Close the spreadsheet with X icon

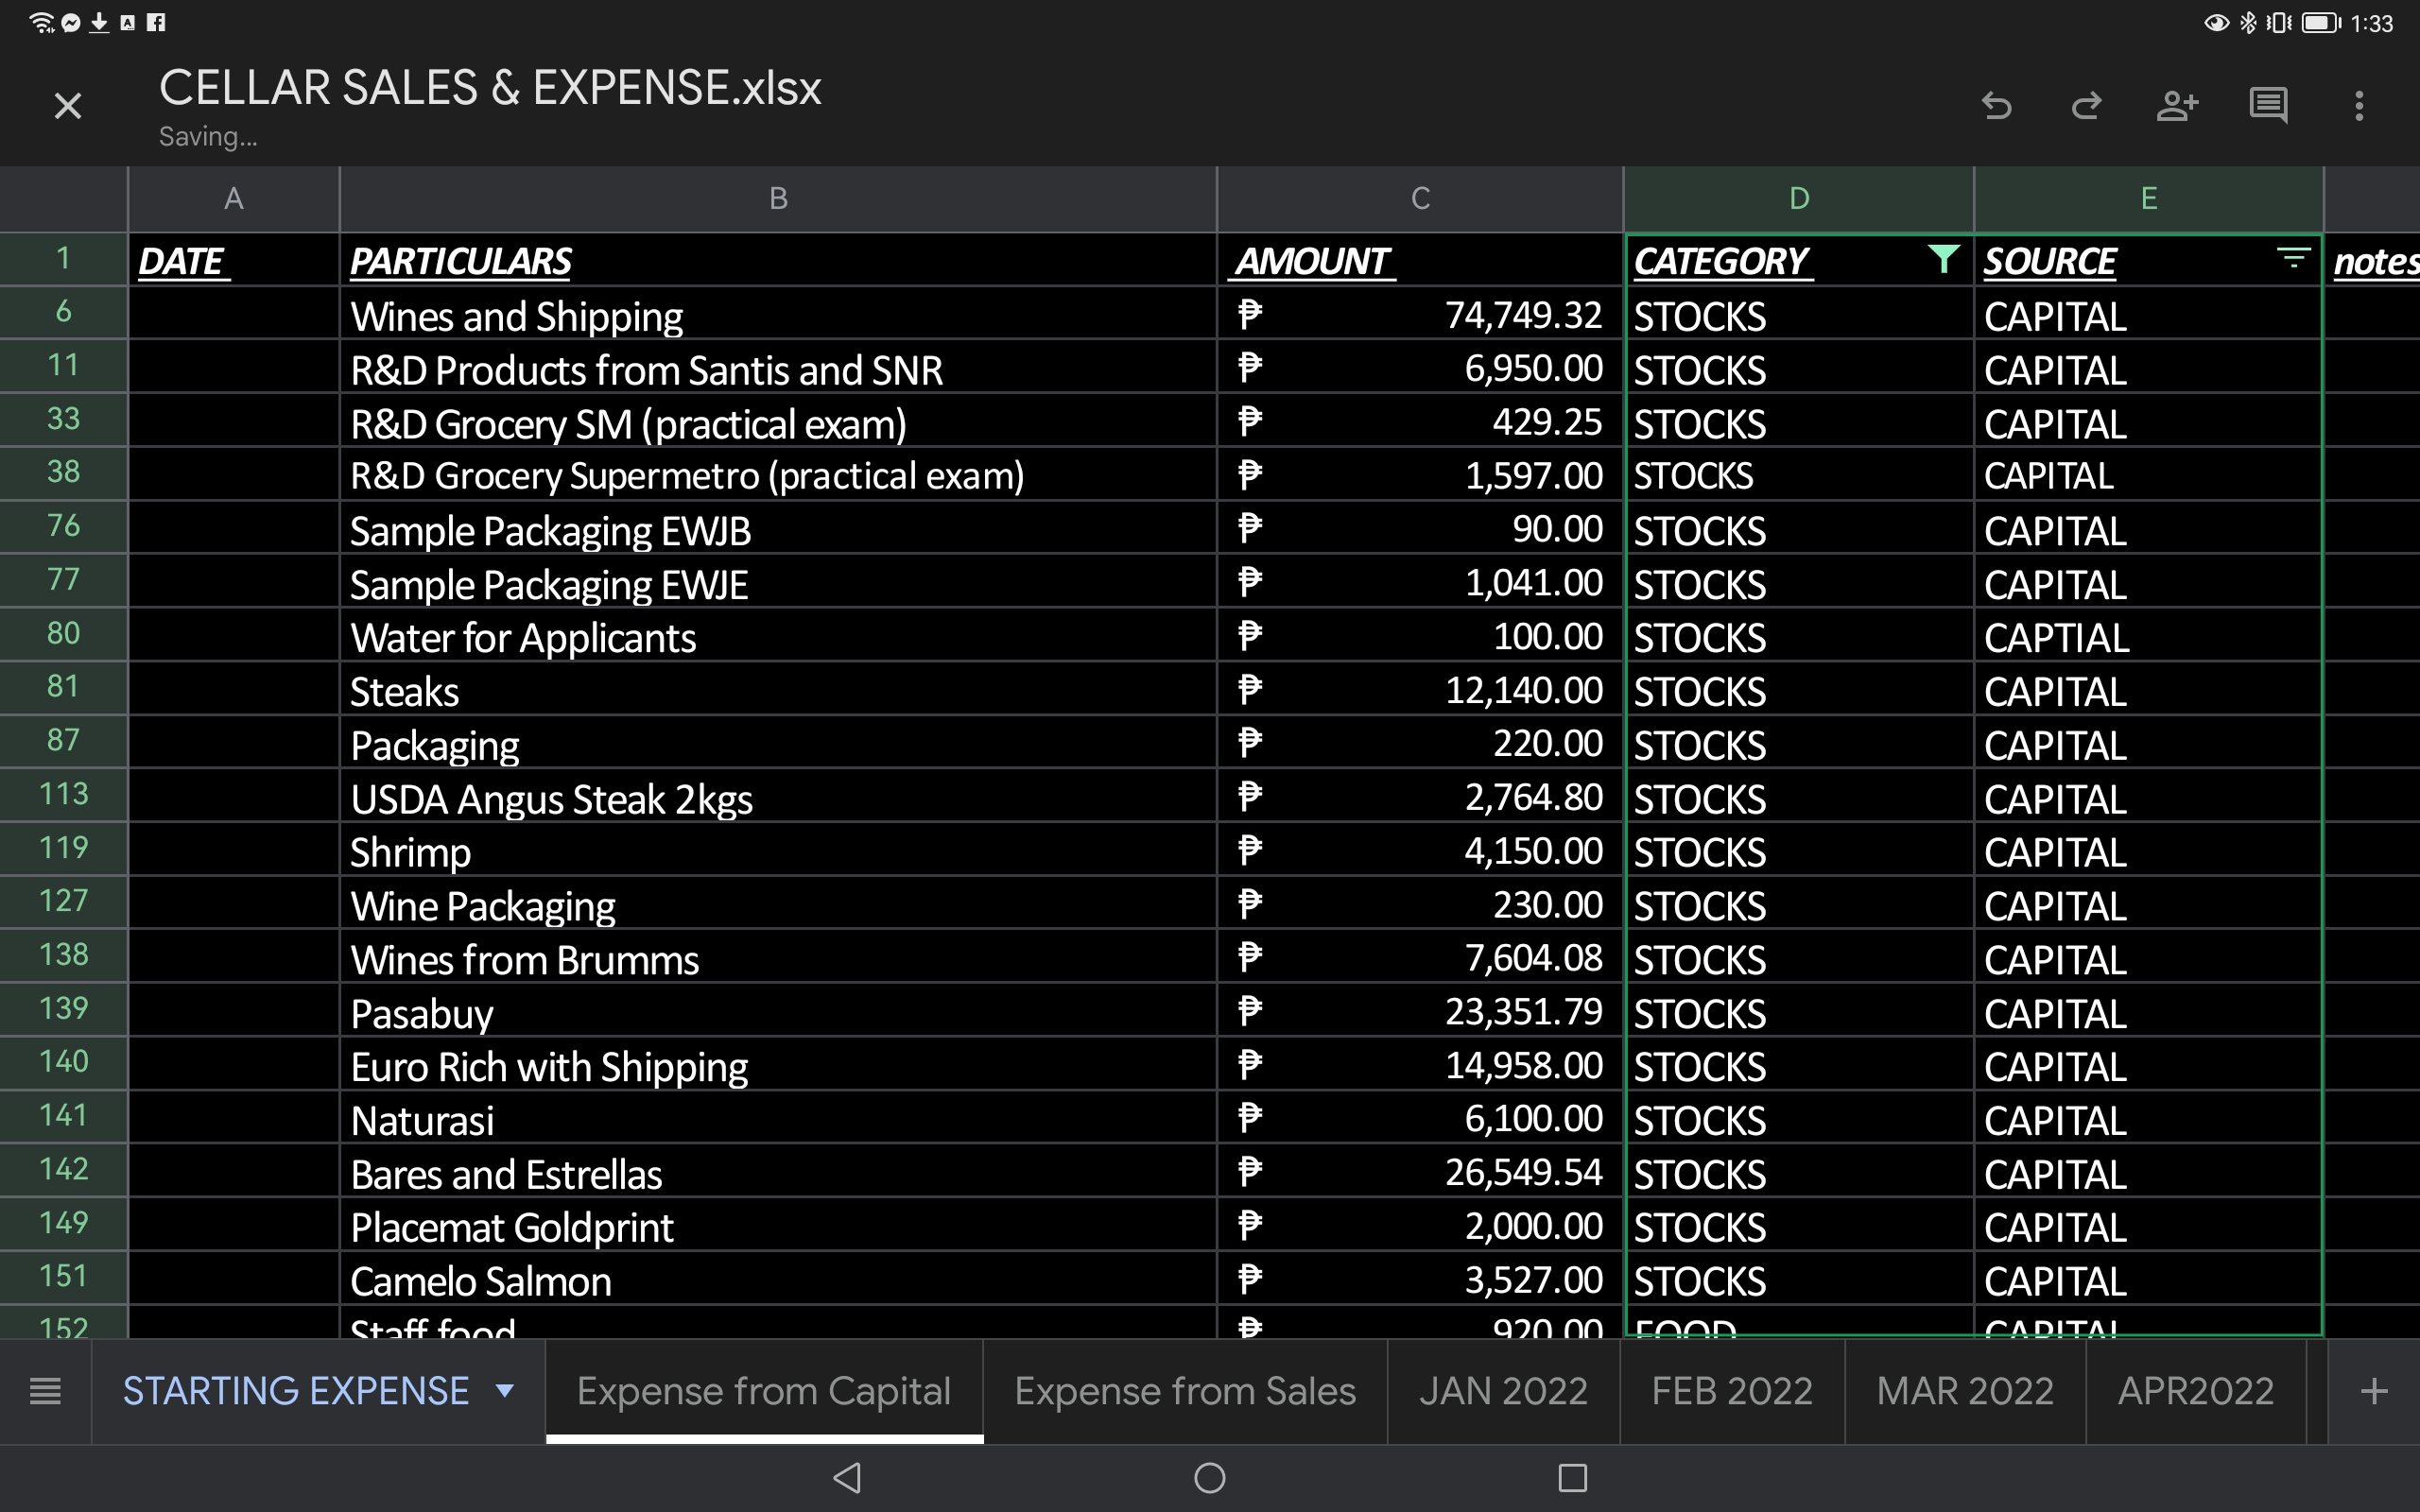[x=68, y=105]
